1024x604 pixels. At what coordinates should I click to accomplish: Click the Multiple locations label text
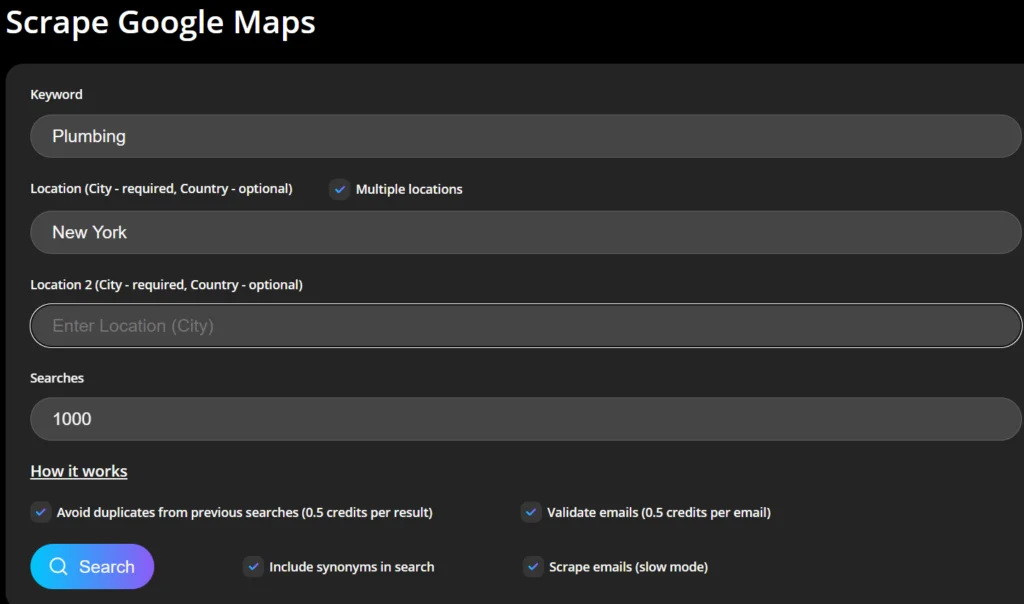(x=409, y=189)
